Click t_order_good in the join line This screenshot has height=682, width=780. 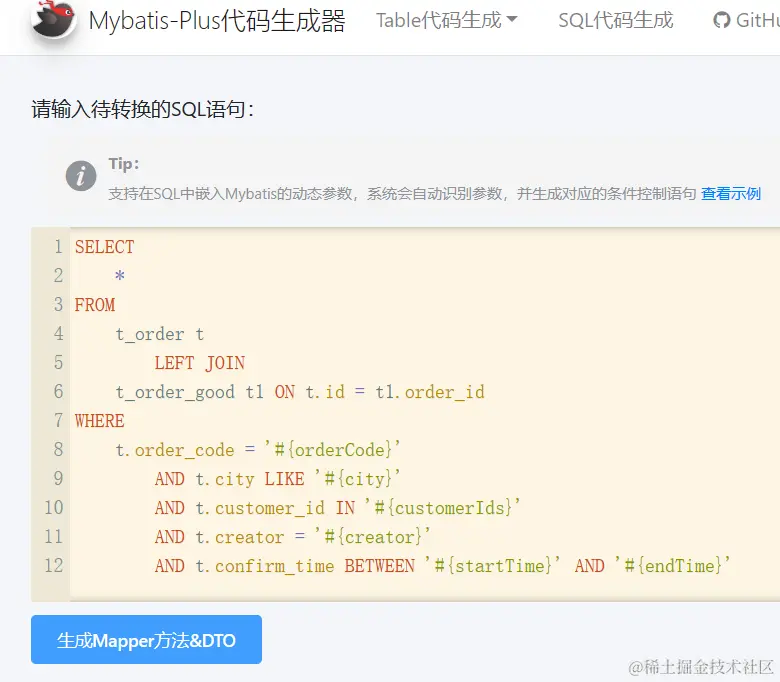(x=175, y=391)
